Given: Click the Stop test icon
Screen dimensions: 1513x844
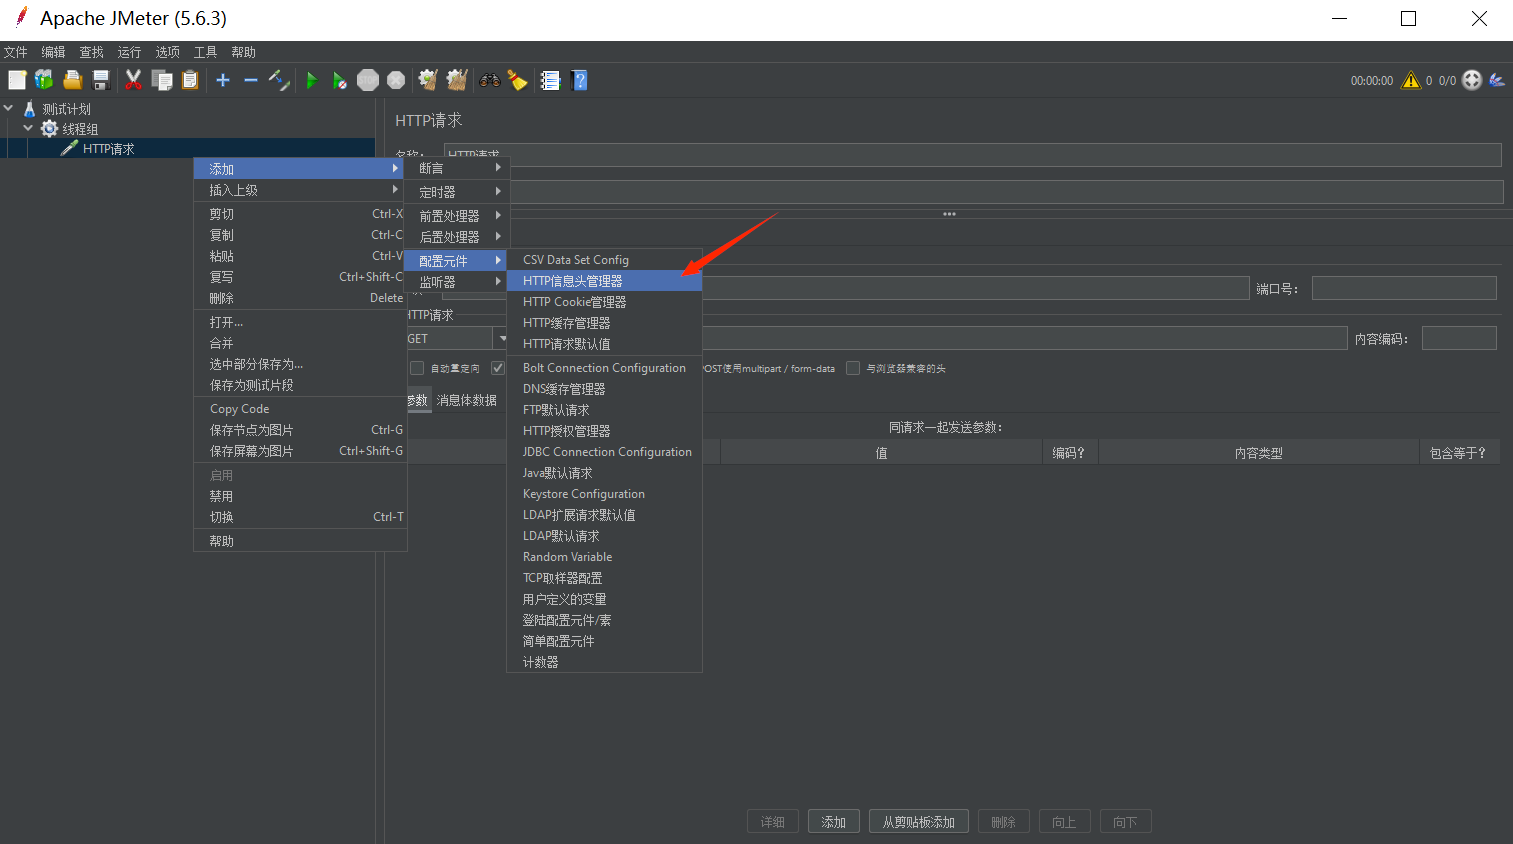Looking at the screenshot, I should tap(368, 80).
